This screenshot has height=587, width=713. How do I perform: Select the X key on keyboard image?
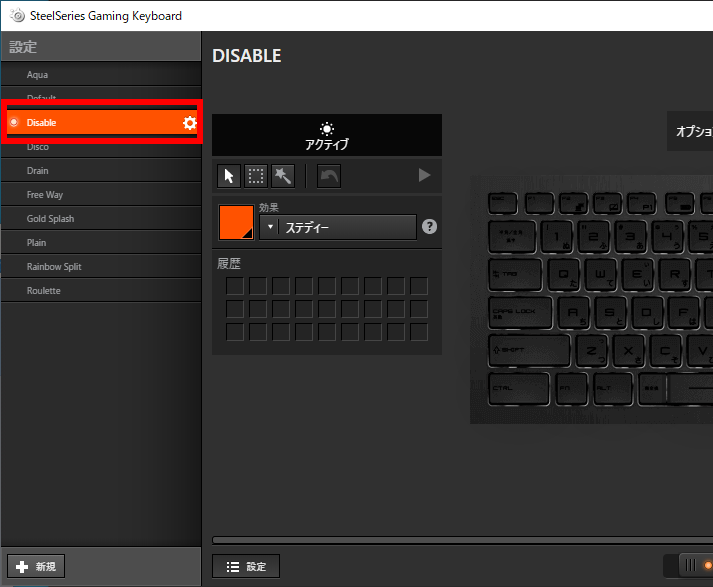[x=628, y=351]
